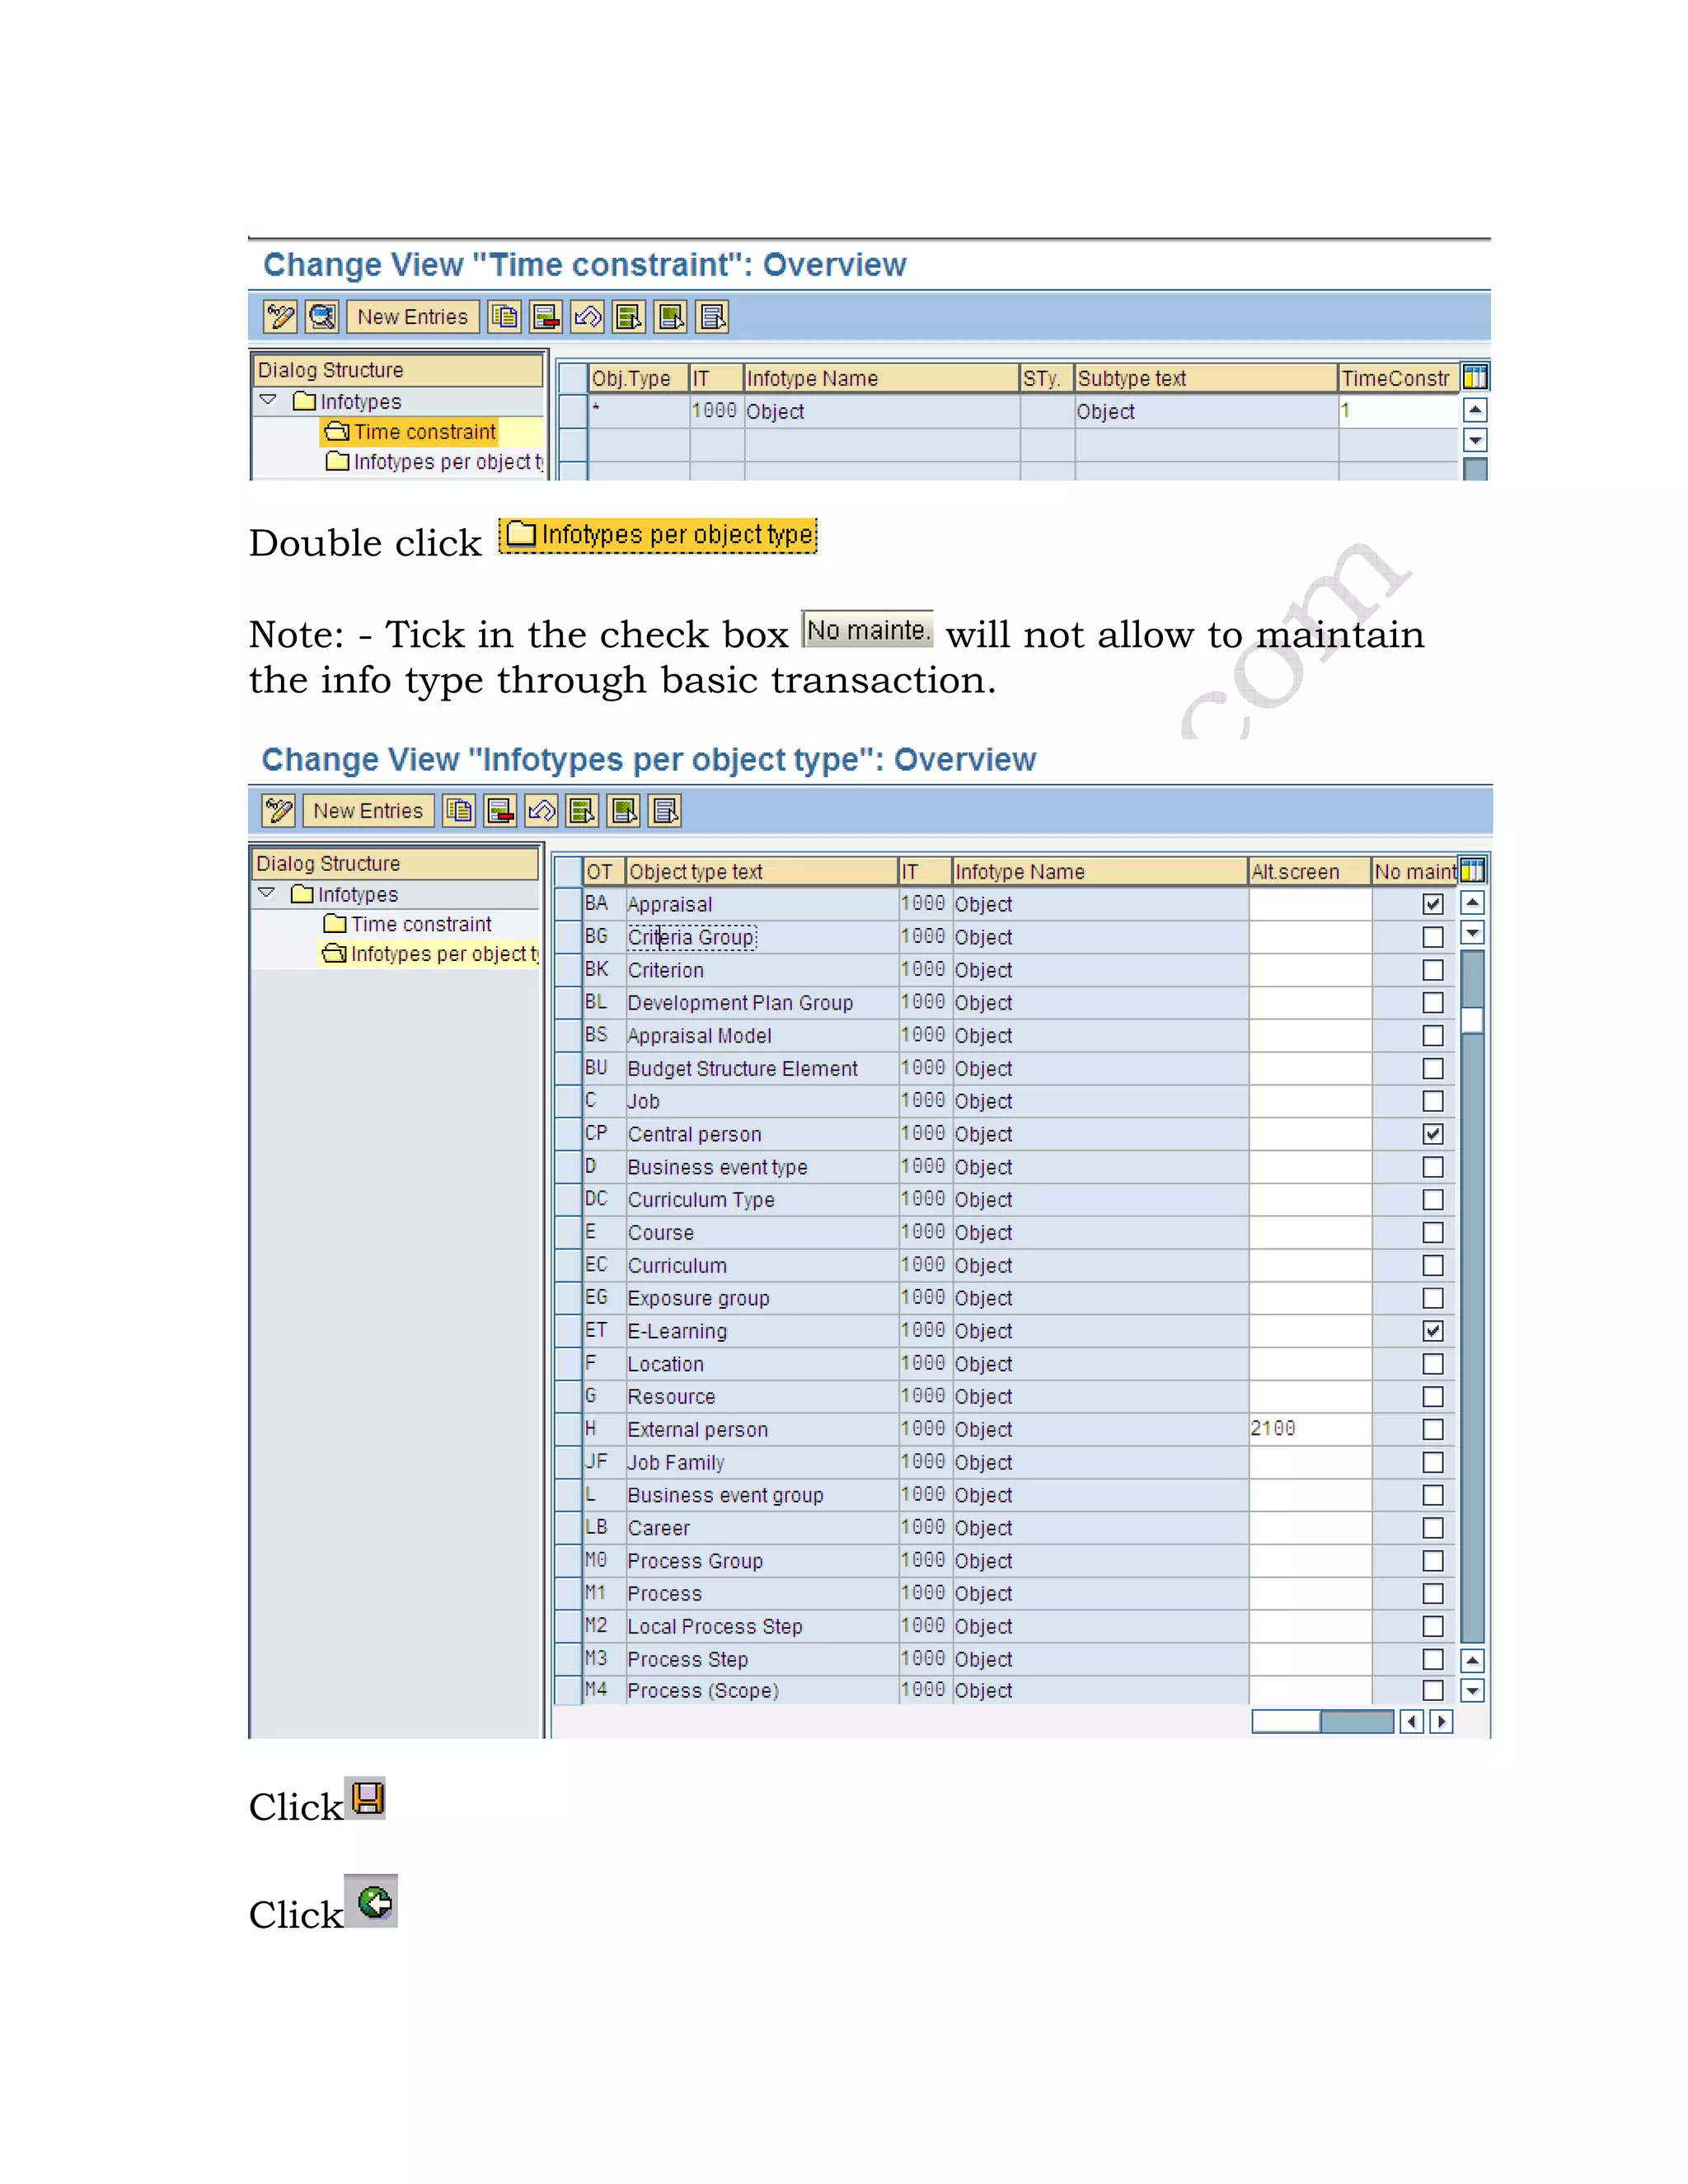Tick No maint checkbox for BG Criteria Group
The image size is (1688, 2184).
pyautogui.click(x=1433, y=937)
